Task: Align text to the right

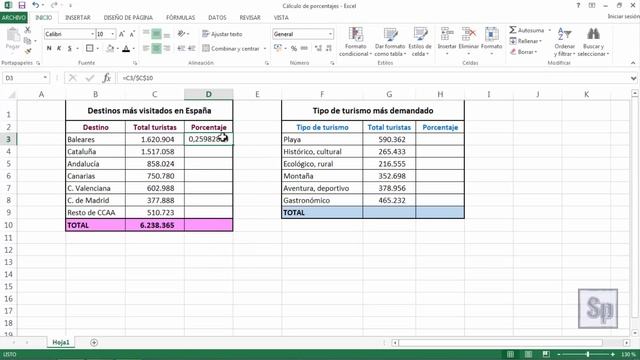Action: [167, 49]
